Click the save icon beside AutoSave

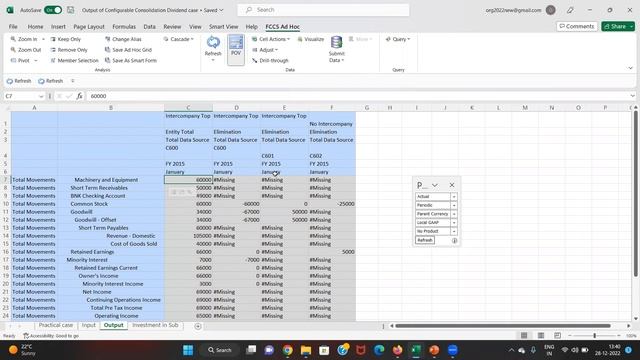click(71, 10)
